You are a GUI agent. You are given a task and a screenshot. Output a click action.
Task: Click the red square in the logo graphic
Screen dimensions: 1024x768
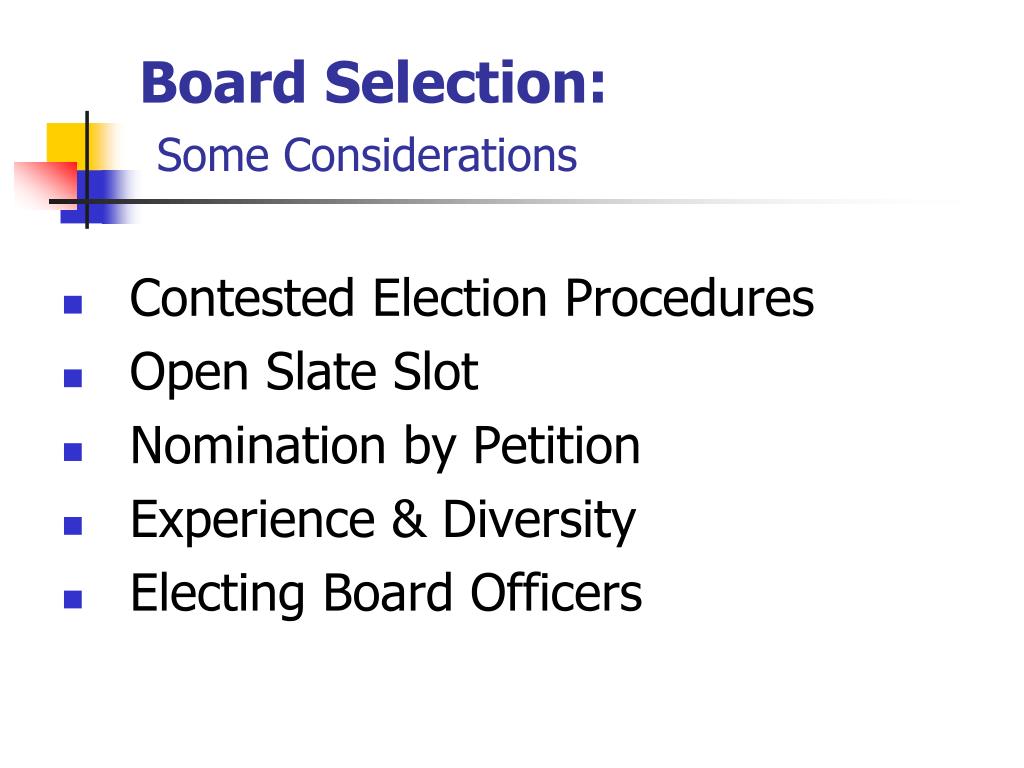46,184
